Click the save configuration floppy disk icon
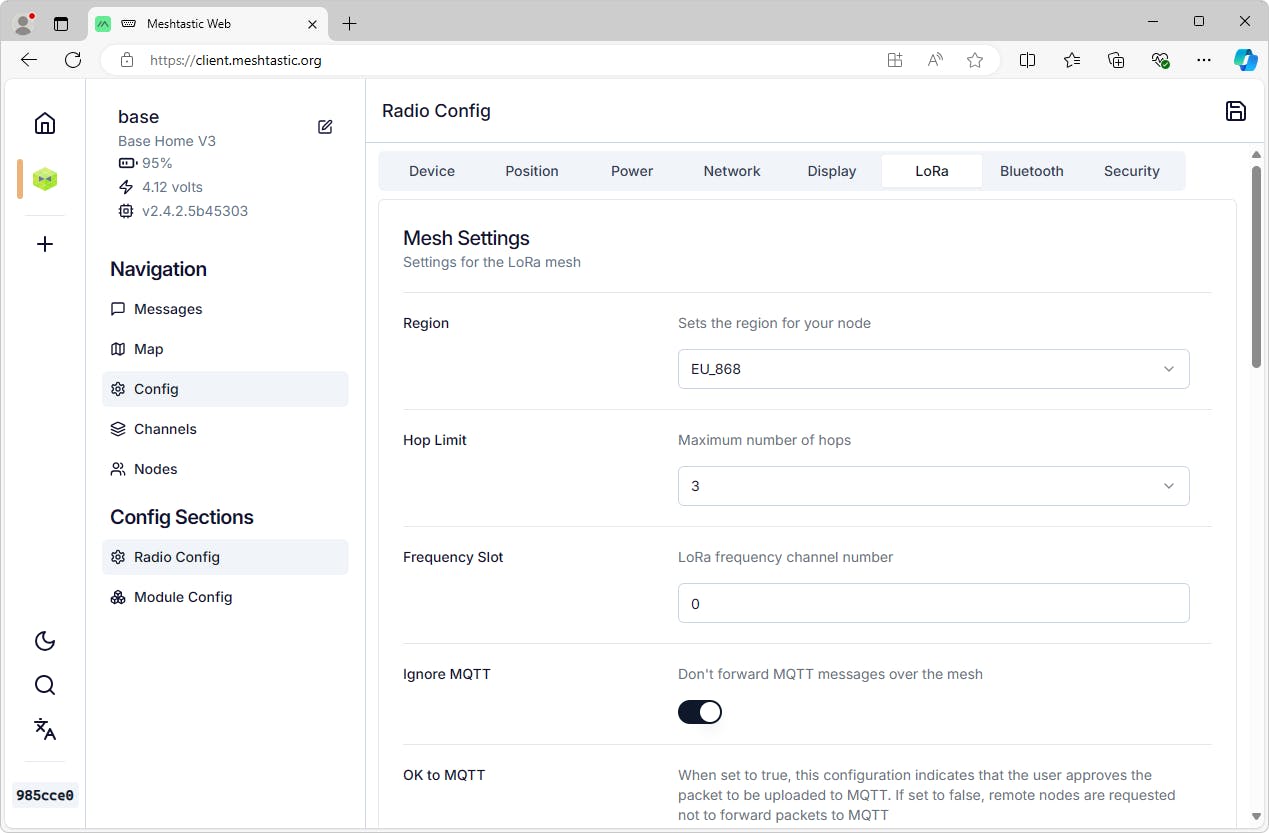The width and height of the screenshot is (1269, 833). pos(1235,111)
